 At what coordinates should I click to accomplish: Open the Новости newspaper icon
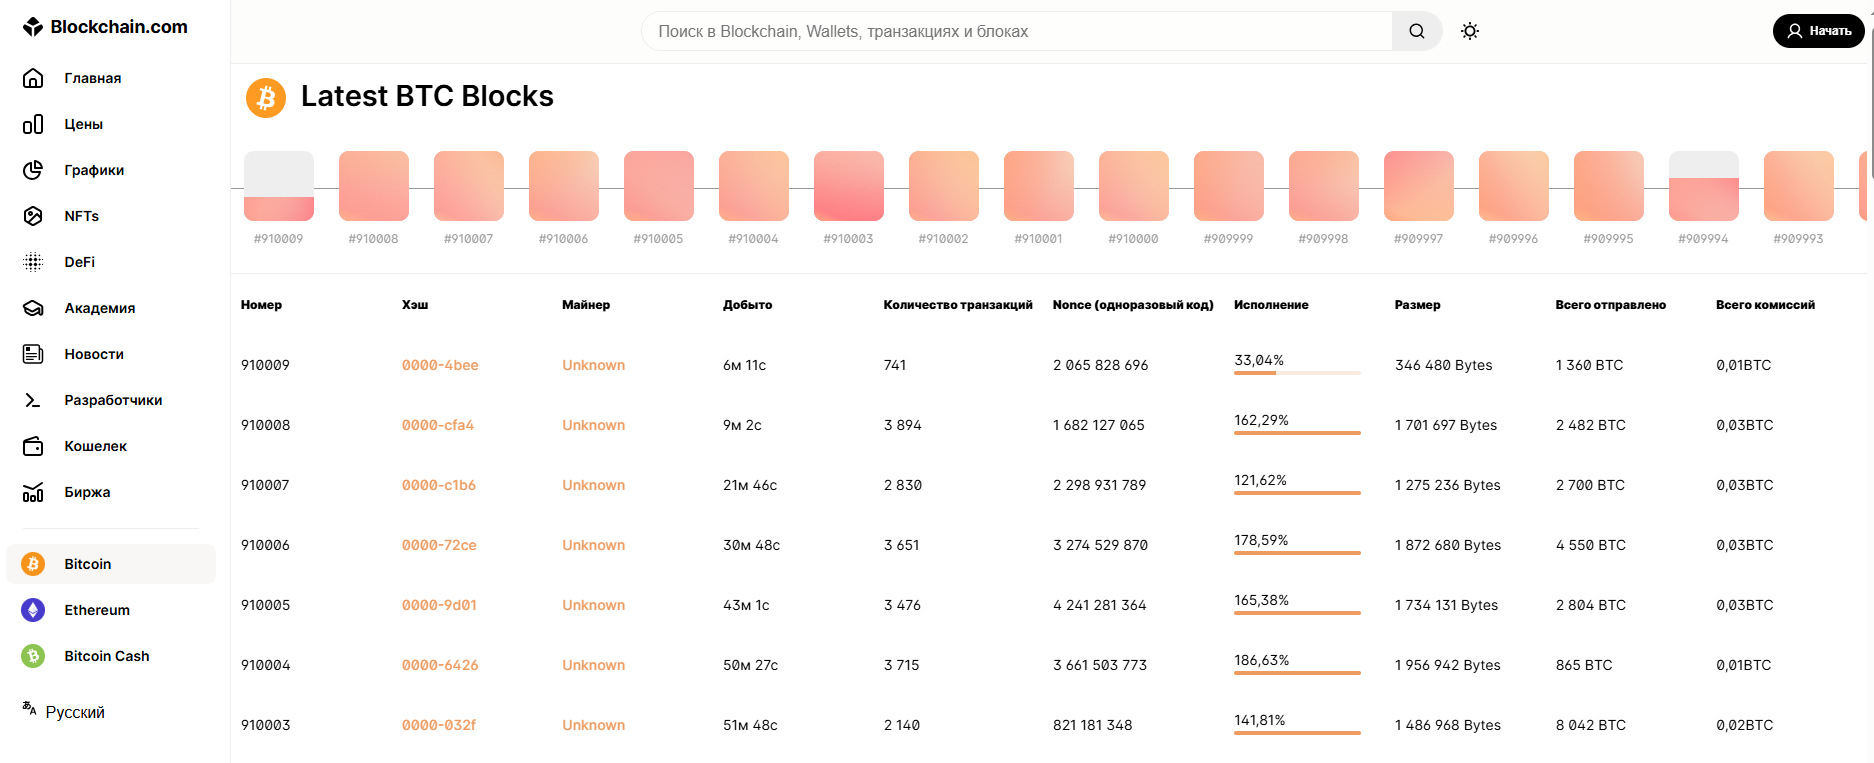tap(33, 354)
